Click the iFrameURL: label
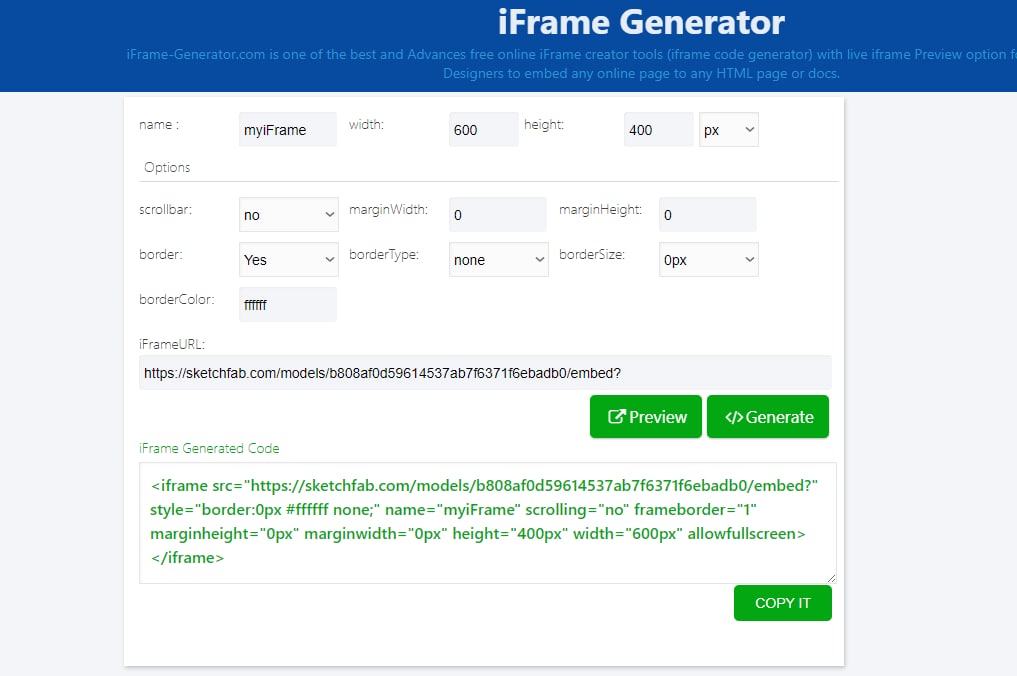This screenshot has width=1017, height=676. [172, 344]
